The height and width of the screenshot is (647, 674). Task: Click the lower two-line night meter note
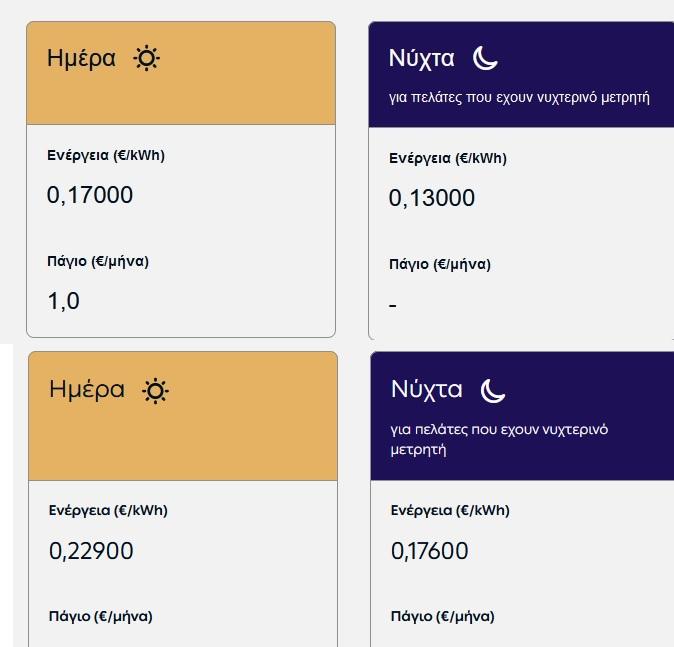pyautogui.click(x=499, y=439)
